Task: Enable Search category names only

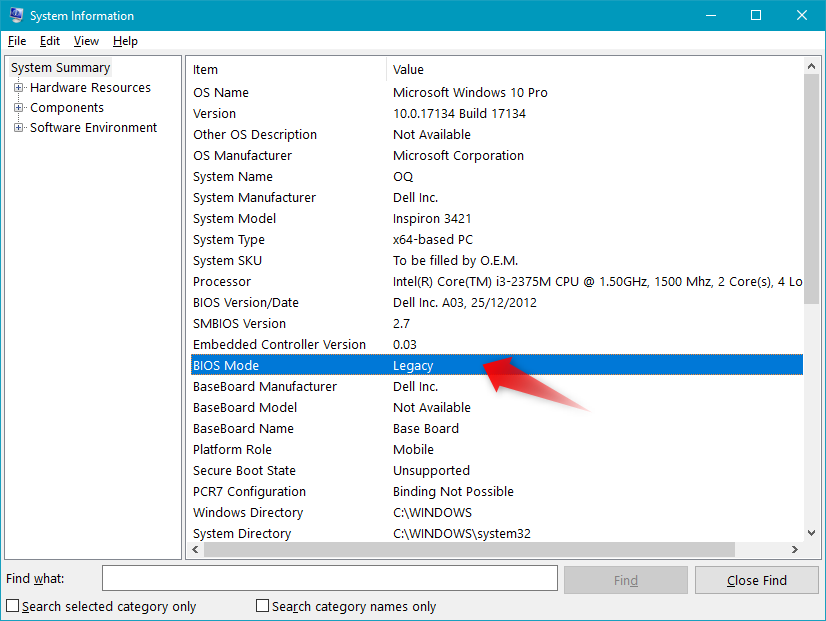Action: (262, 606)
